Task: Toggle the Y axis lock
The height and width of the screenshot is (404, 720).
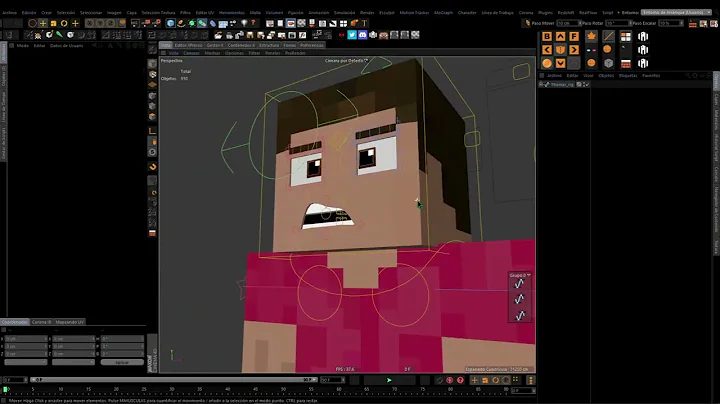Action: [x=100, y=23]
